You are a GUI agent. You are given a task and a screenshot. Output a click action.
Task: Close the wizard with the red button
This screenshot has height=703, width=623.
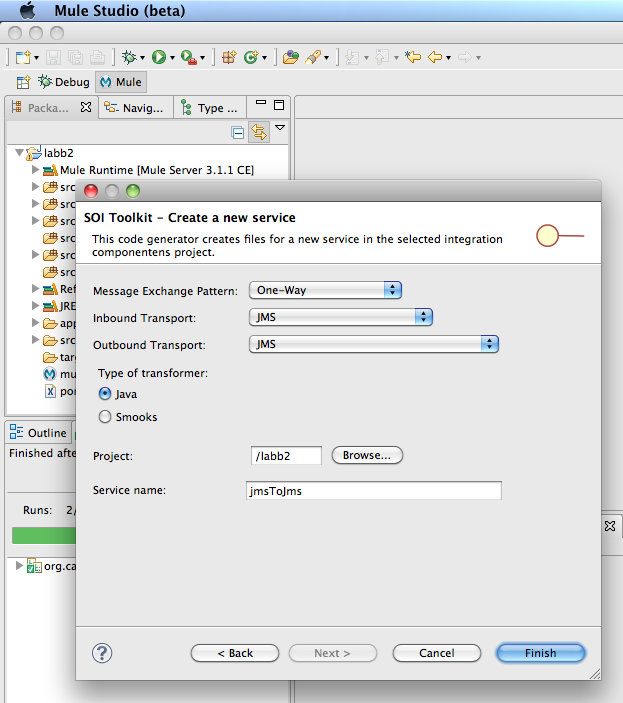tap(91, 191)
